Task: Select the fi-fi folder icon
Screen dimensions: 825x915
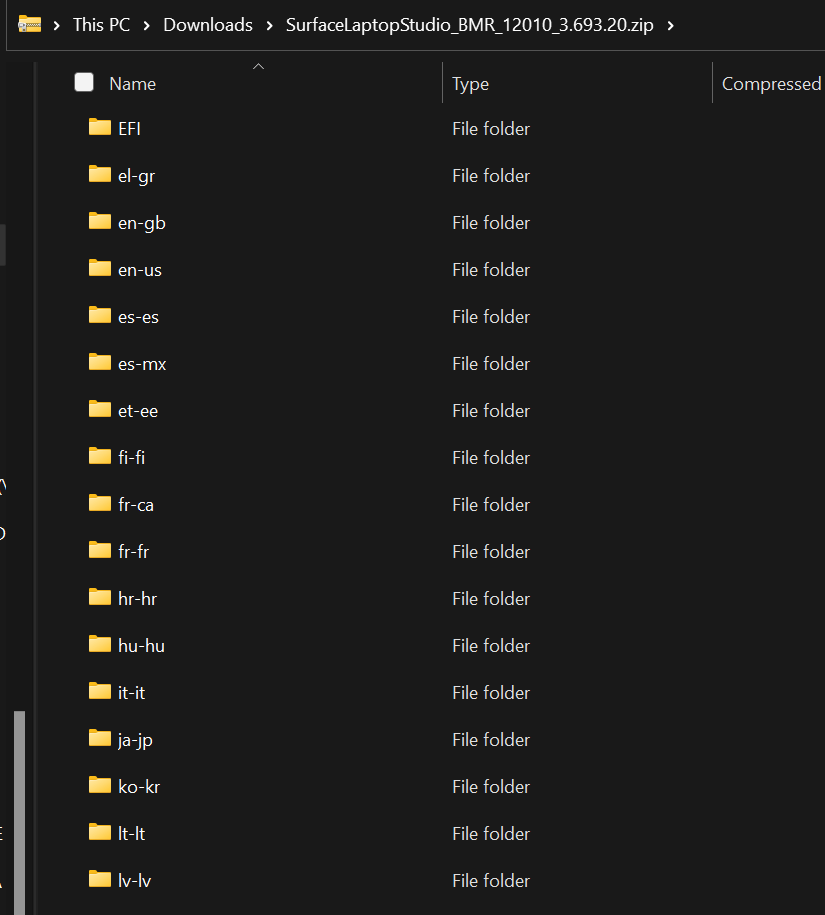Action: [100, 456]
